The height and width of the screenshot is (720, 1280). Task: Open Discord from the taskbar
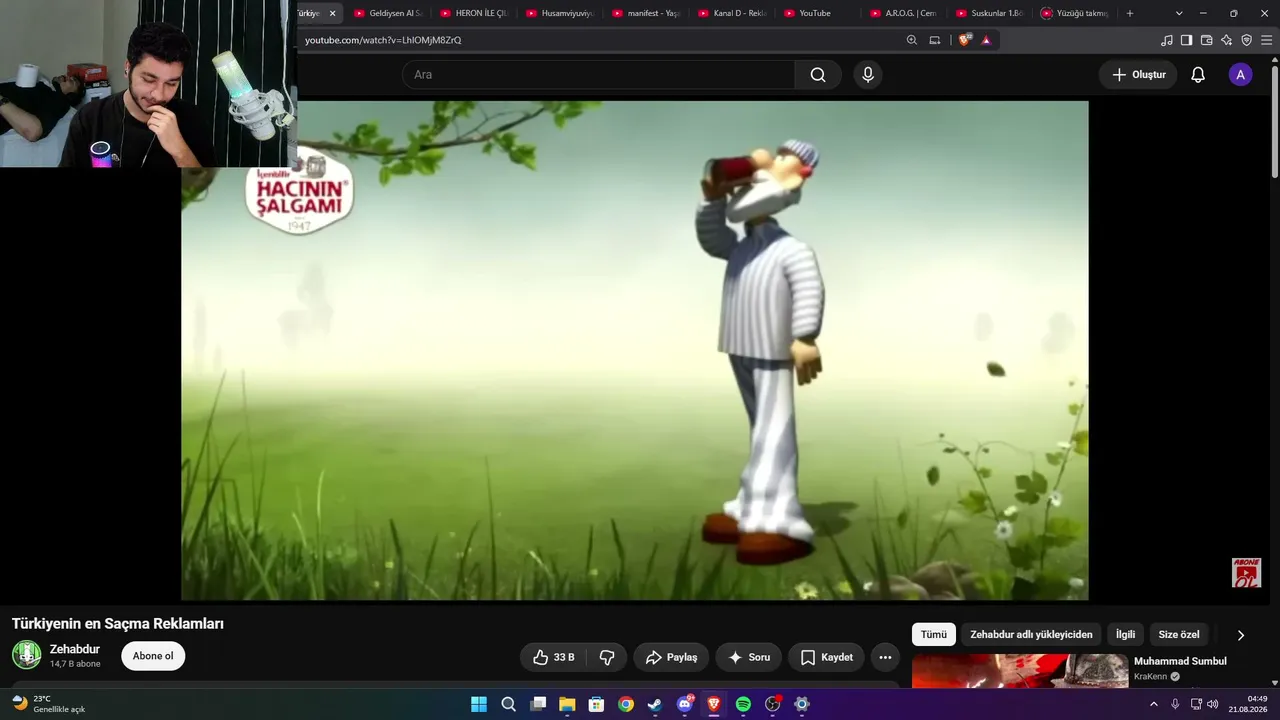[685, 704]
